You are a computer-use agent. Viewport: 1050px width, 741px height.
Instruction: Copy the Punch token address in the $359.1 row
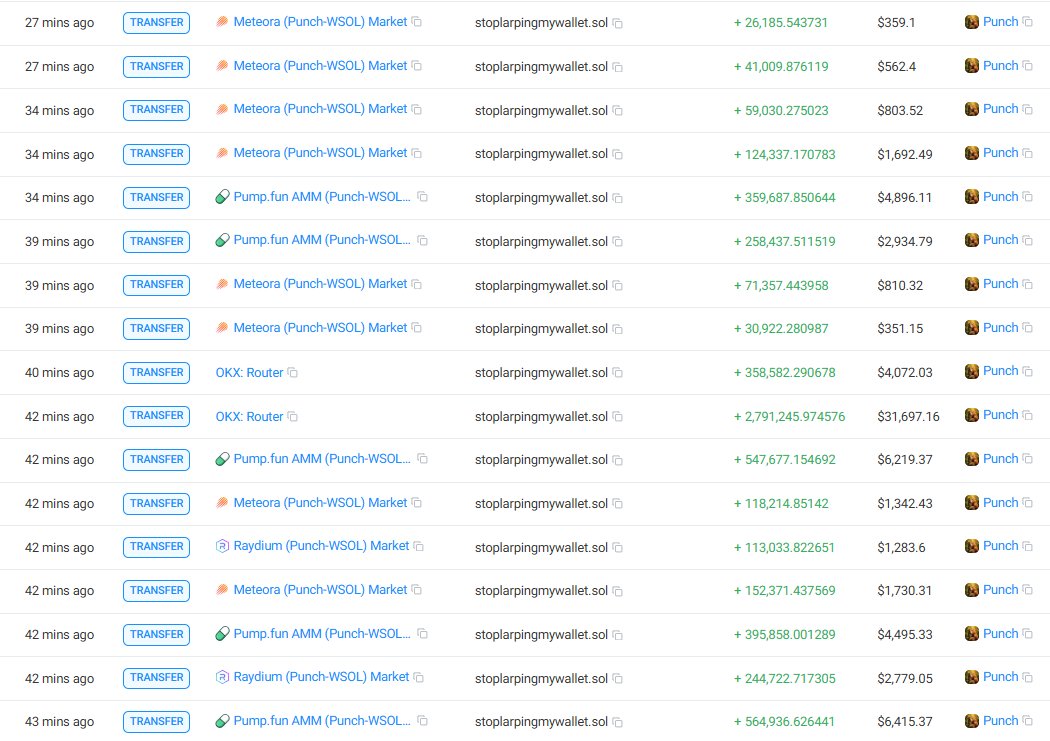point(1027,22)
